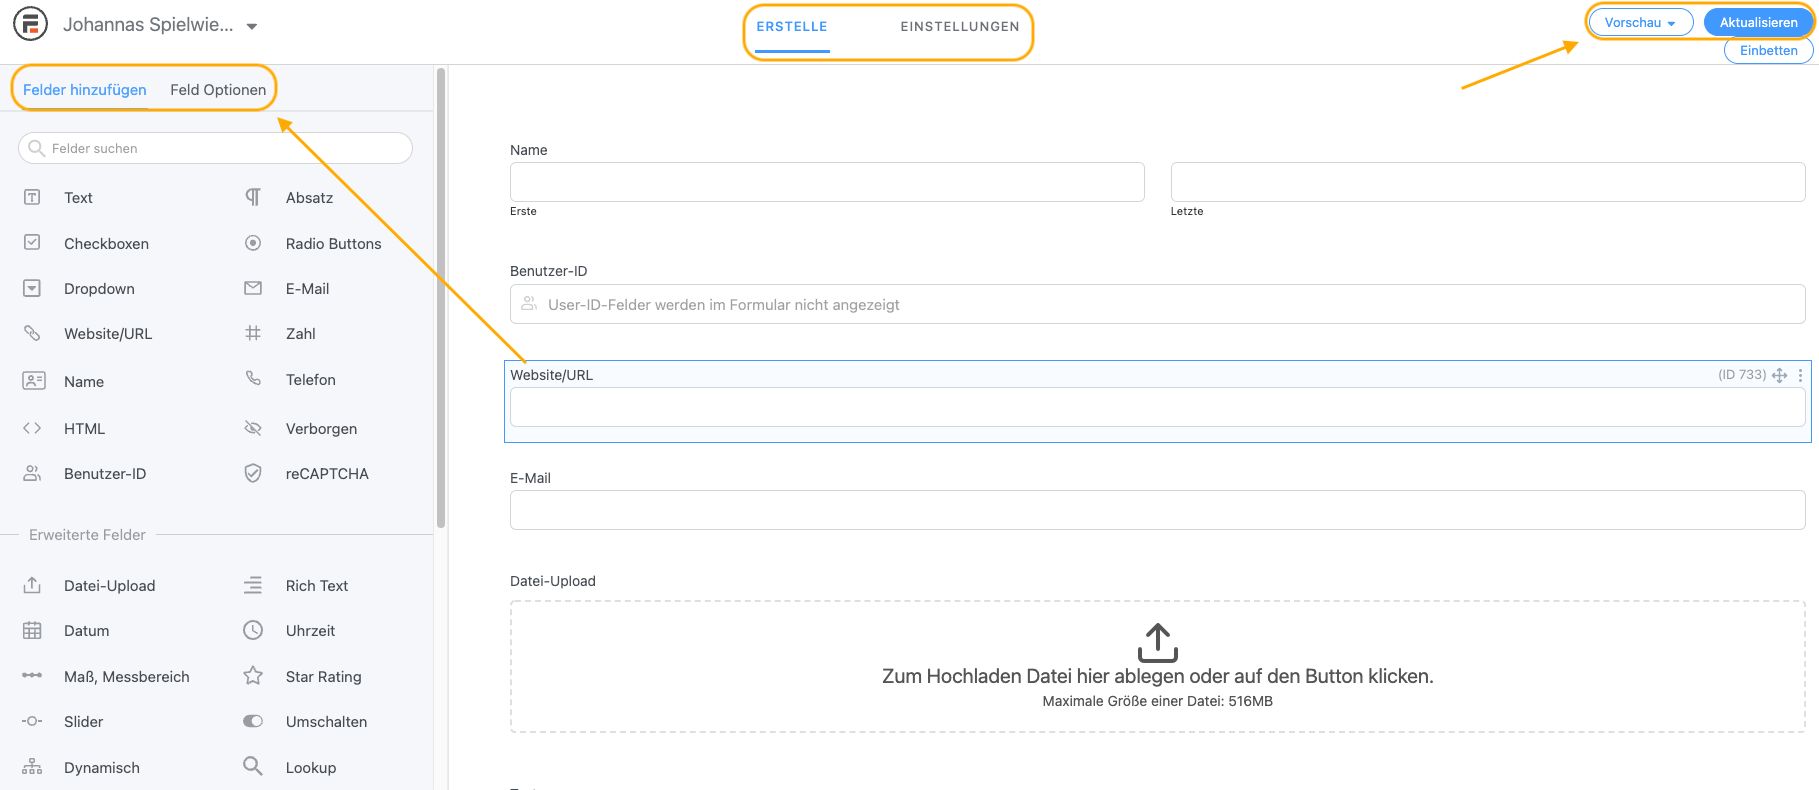Open the Feld Optionen tab
Image resolution: width=1819 pixels, height=790 pixels.
point(218,90)
